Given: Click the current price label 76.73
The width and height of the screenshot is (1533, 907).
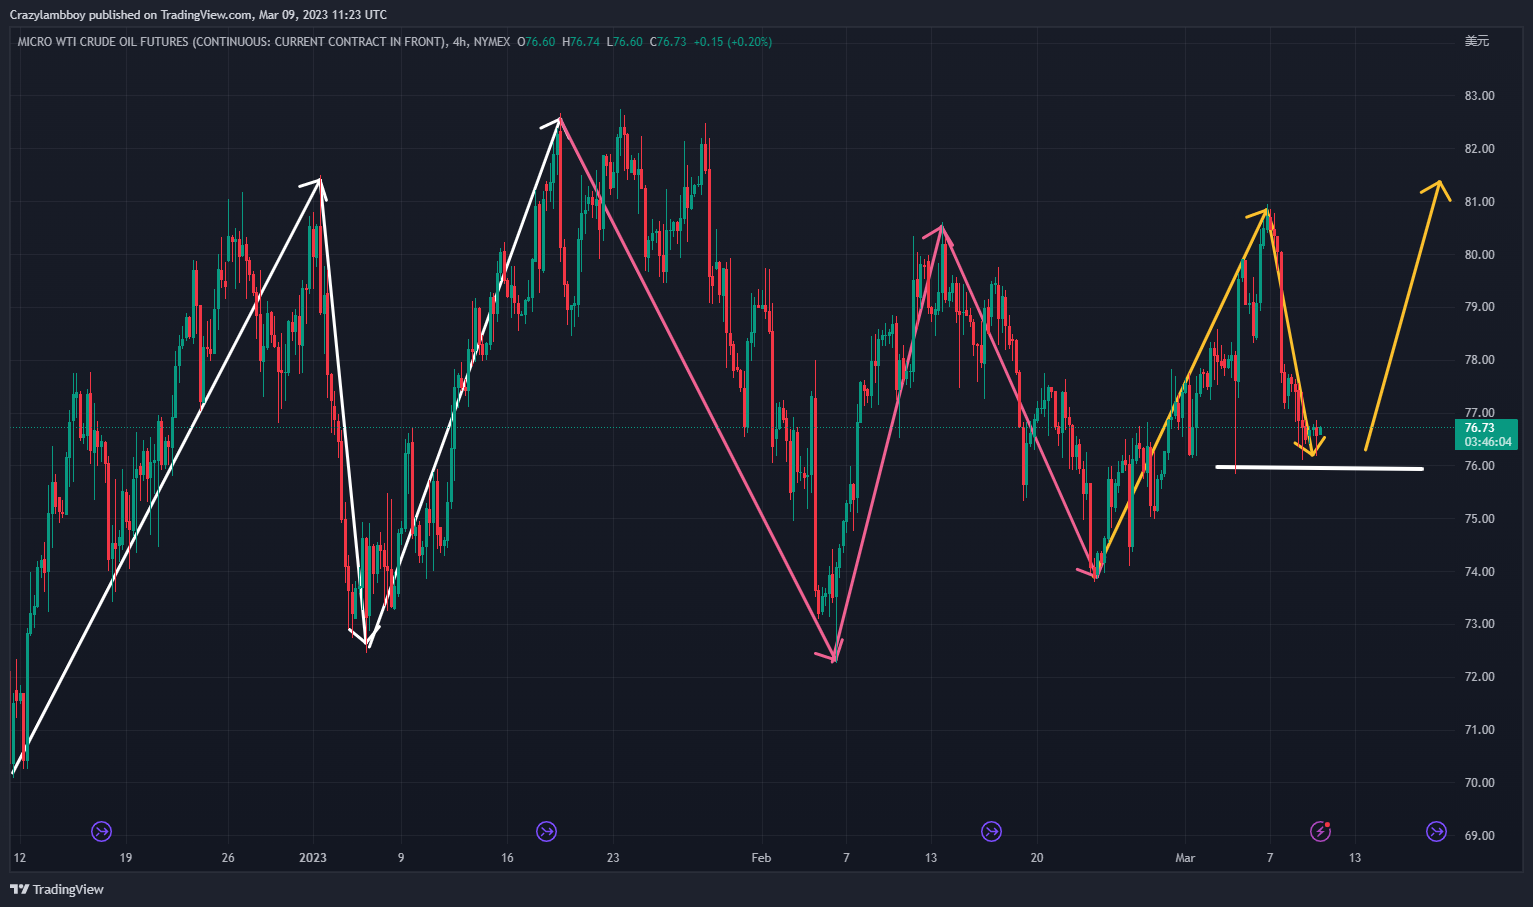Looking at the screenshot, I should pos(1480,428).
